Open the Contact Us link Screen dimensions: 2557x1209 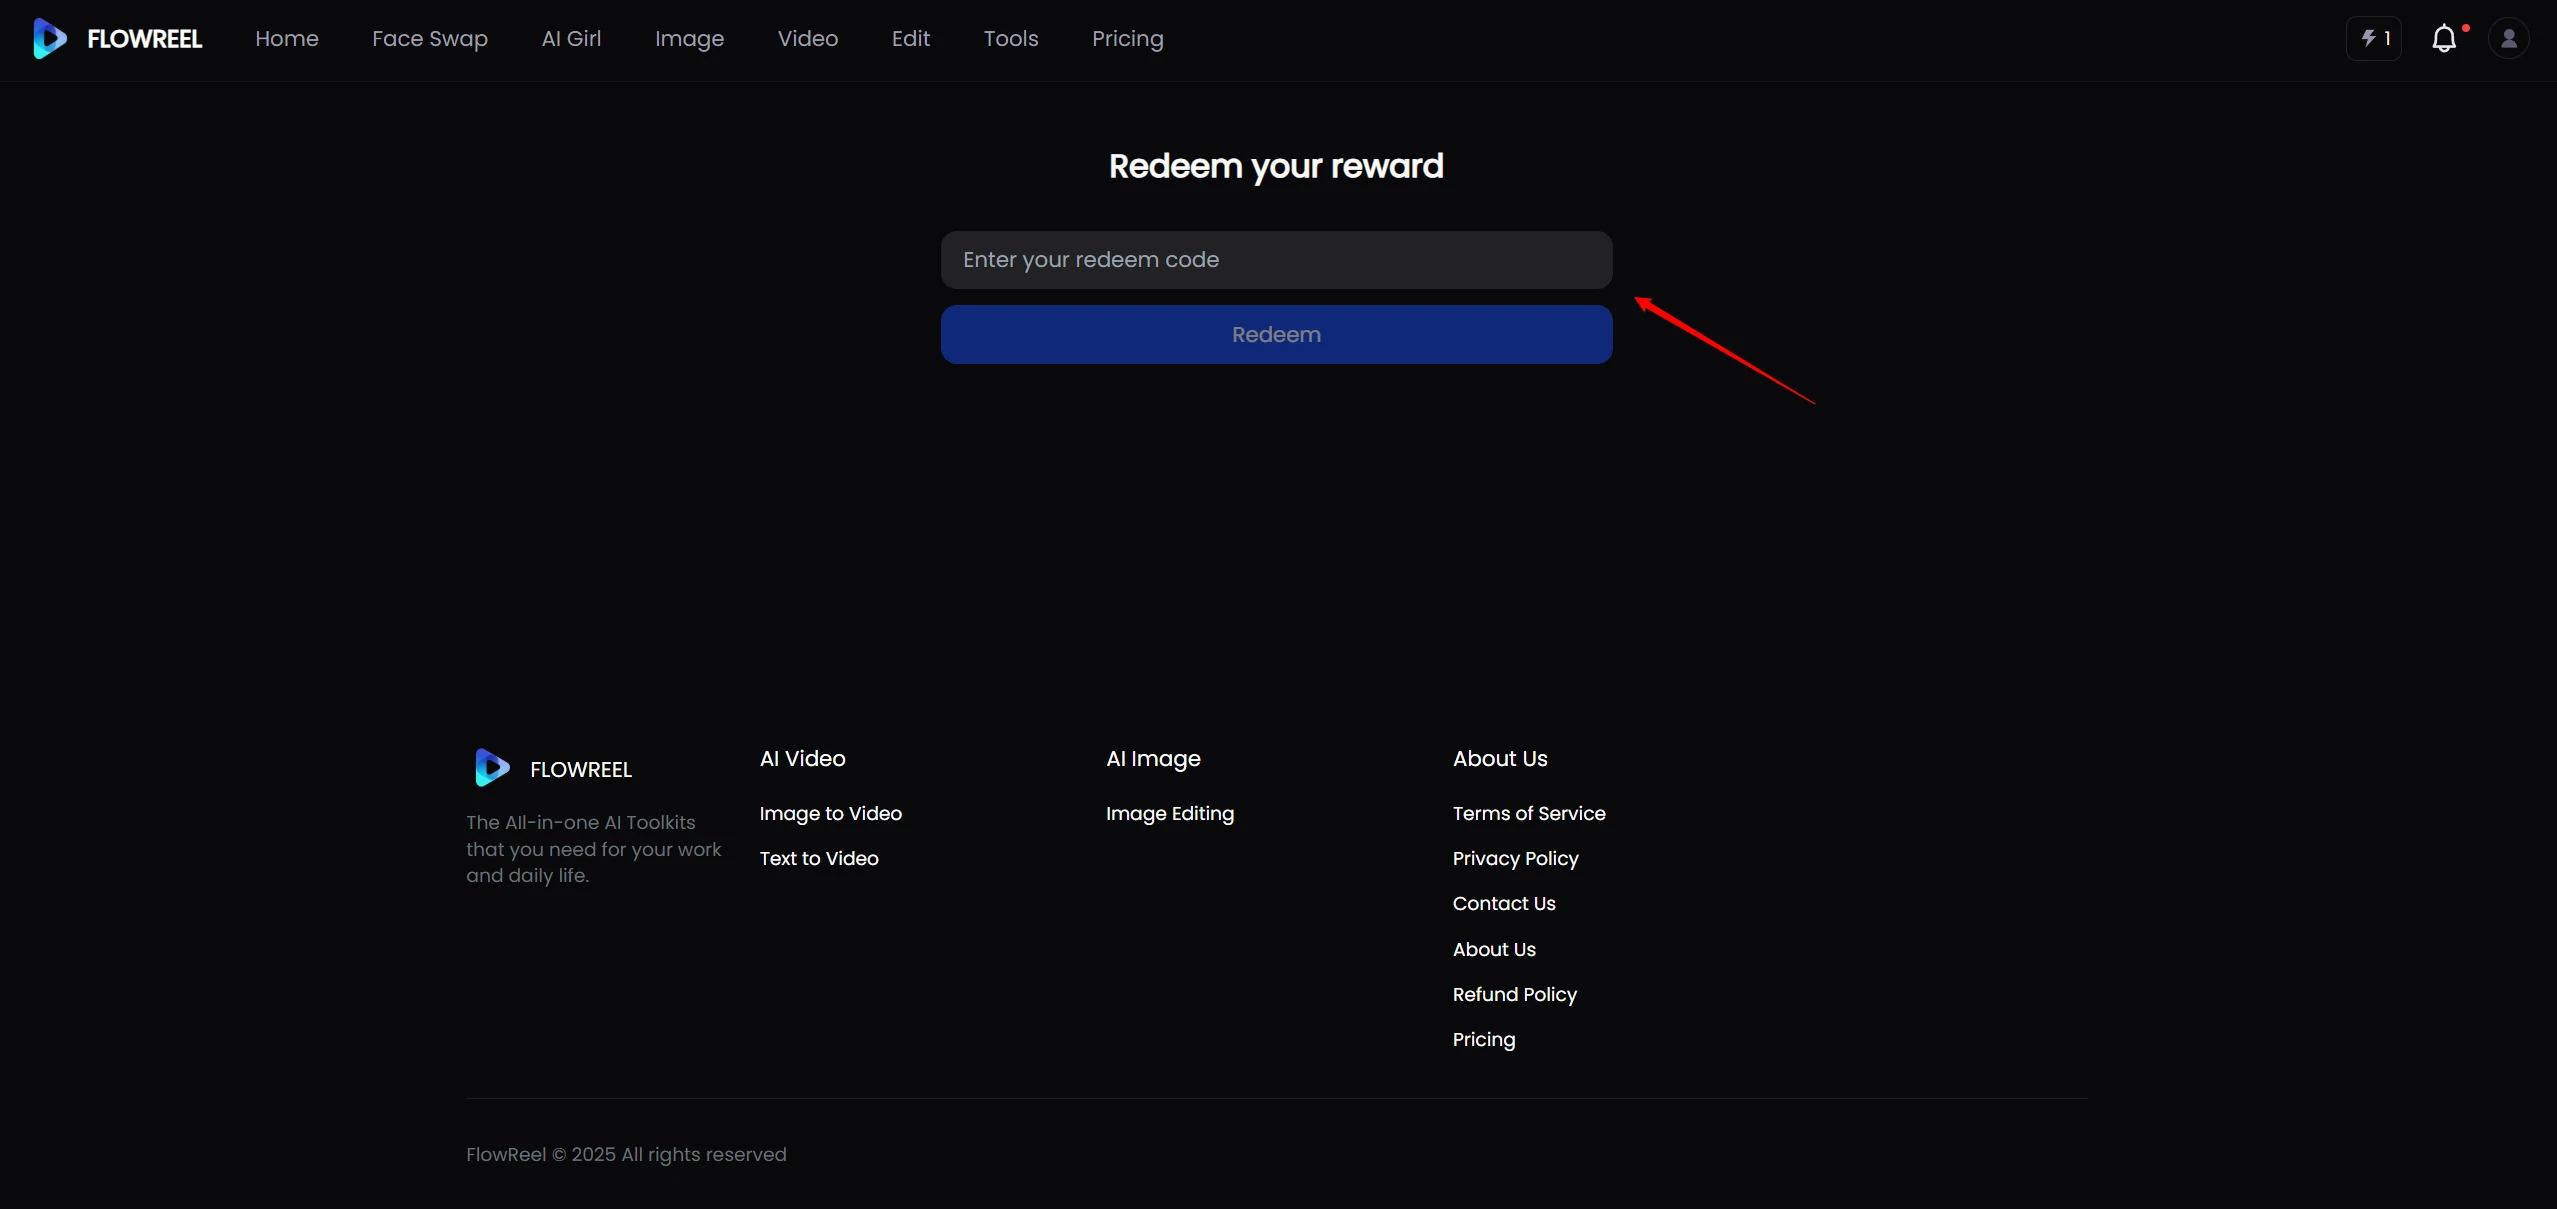click(x=1504, y=904)
